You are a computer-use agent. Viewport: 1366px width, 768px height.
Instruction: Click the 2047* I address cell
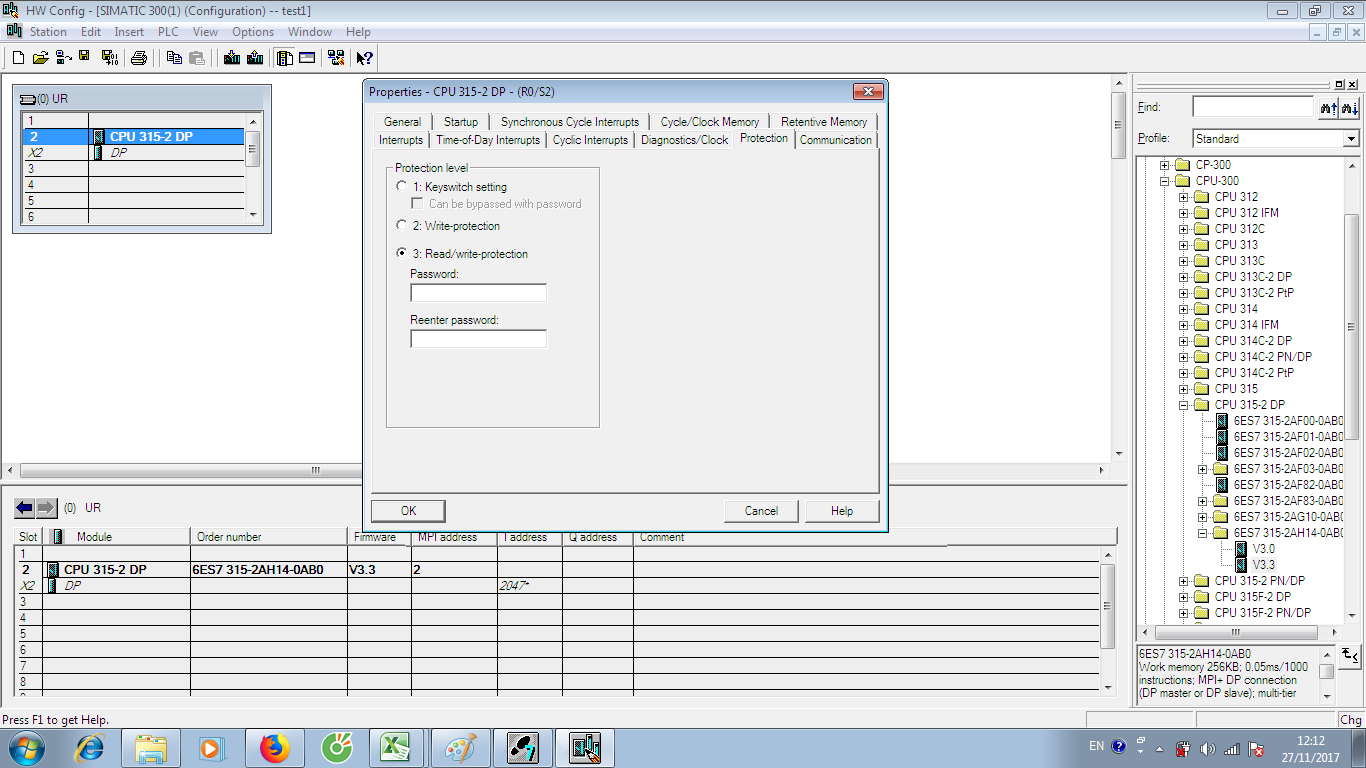(529, 586)
